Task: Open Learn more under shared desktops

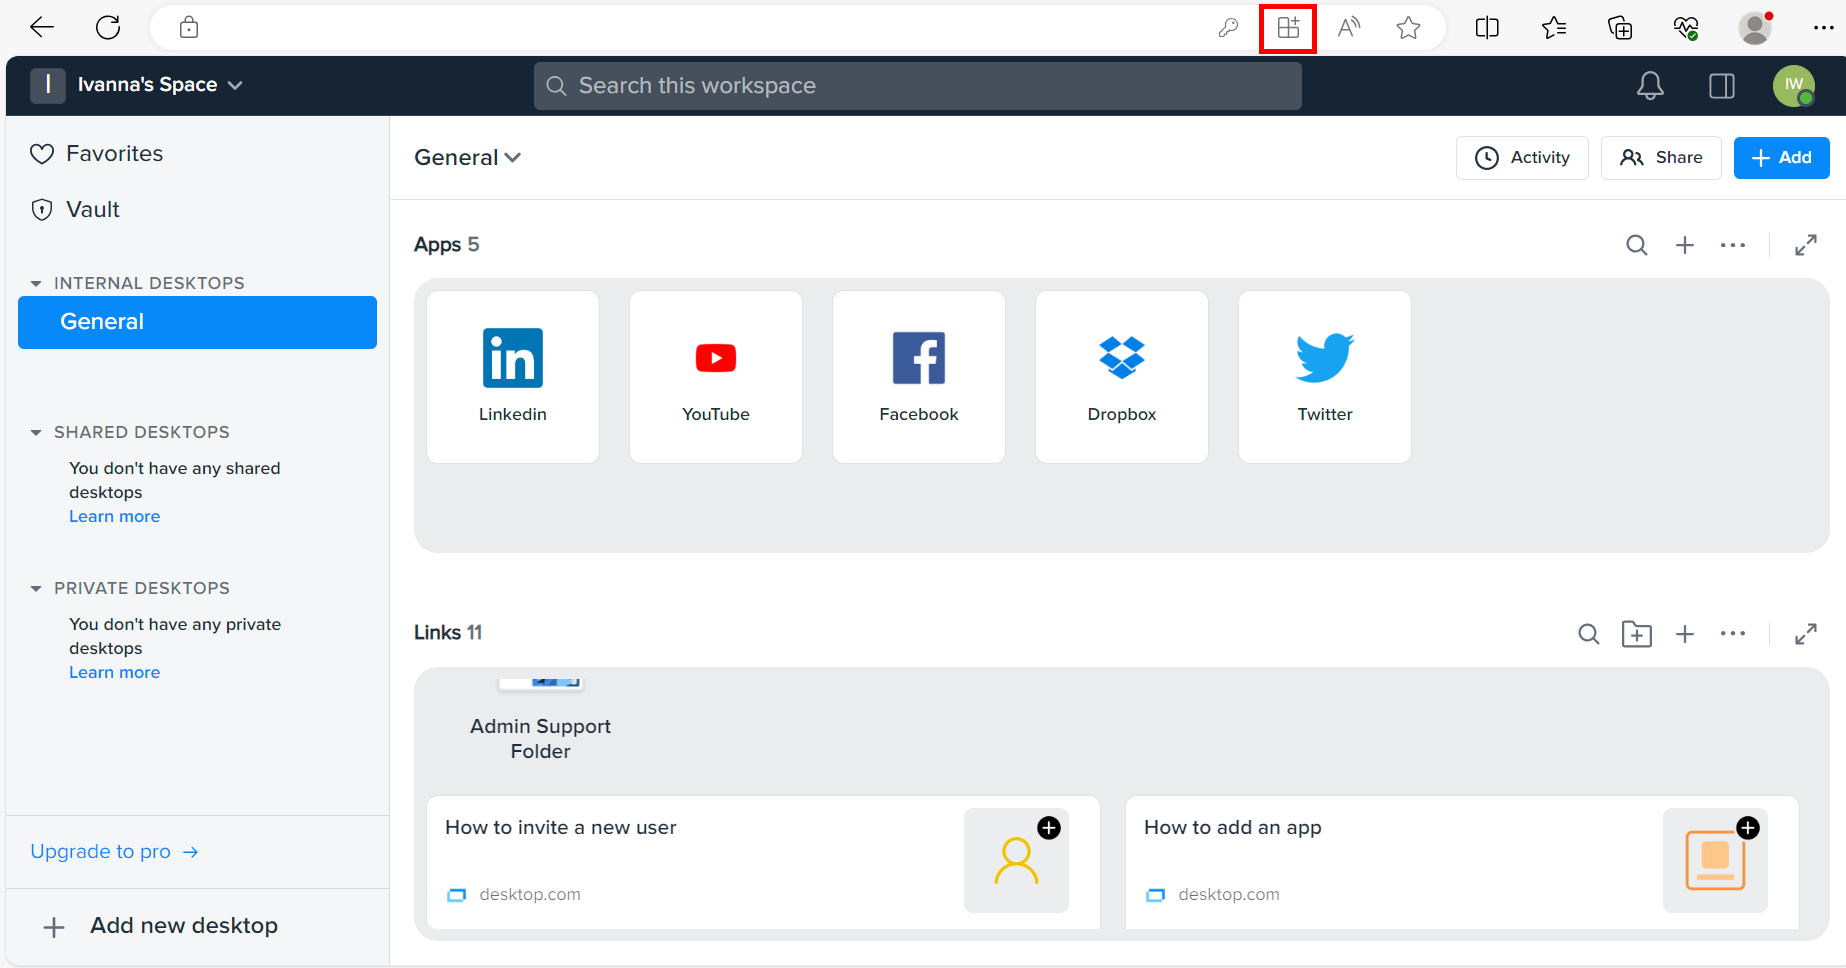Action: tap(114, 516)
